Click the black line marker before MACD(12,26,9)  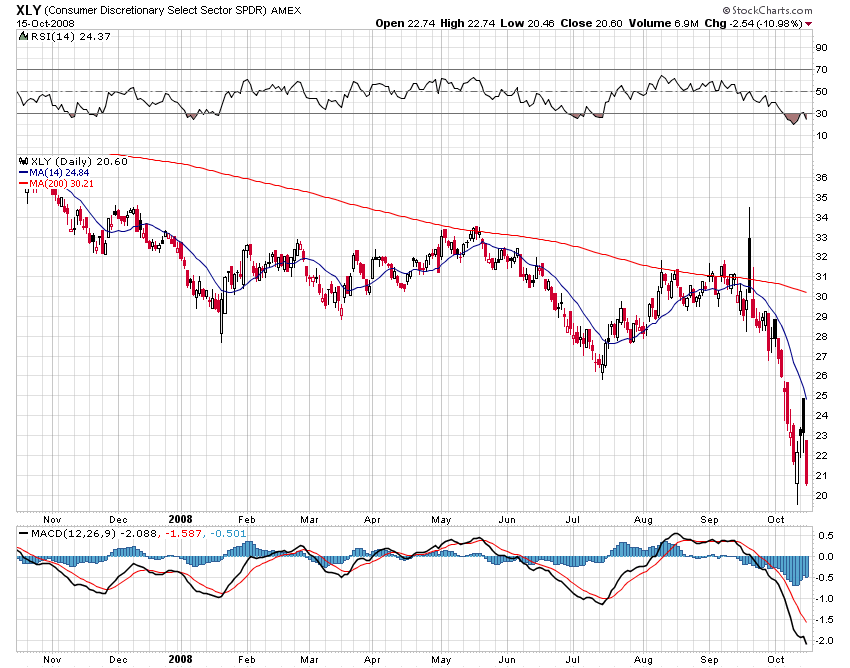[x=23, y=534]
